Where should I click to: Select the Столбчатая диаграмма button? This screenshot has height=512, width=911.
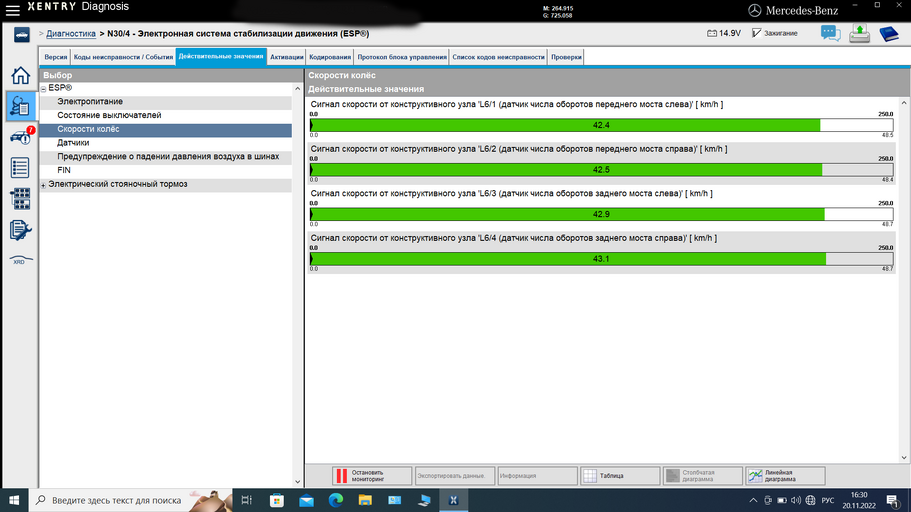[x=702, y=476]
